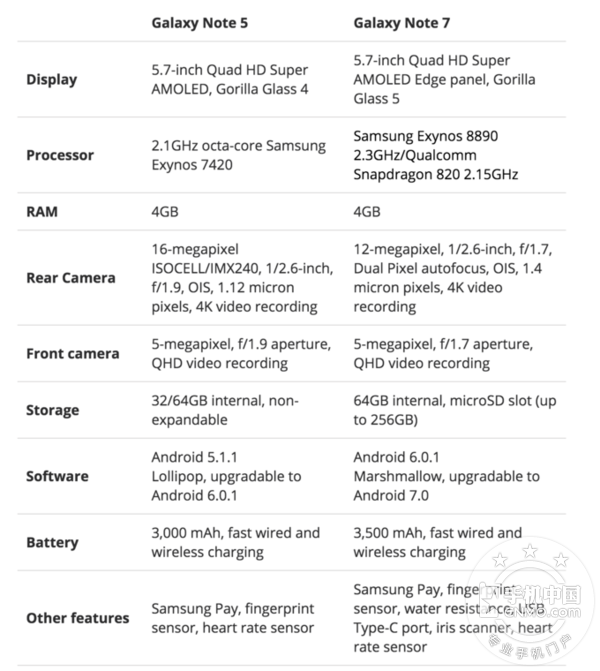Select the Display row label
This screenshot has height=671, width=600.
[51, 79]
